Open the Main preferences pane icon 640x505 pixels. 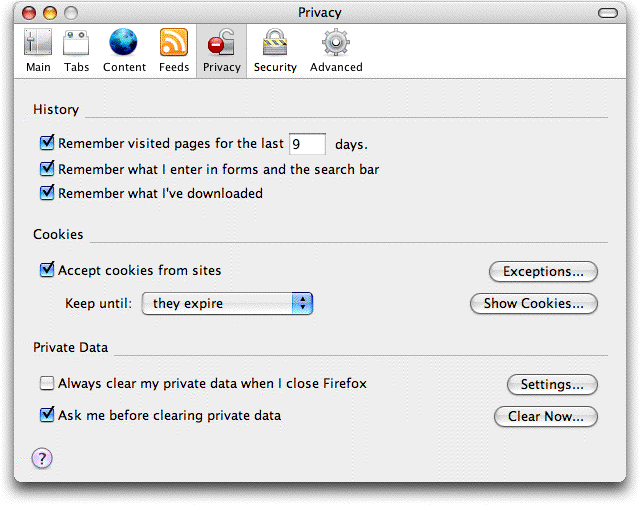coord(38,45)
